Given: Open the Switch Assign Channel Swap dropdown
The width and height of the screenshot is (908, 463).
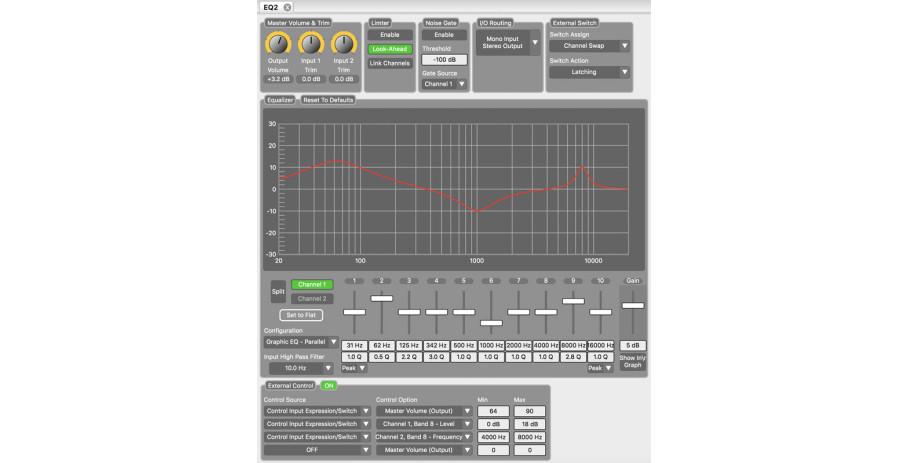Looking at the screenshot, I should pos(589,46).
